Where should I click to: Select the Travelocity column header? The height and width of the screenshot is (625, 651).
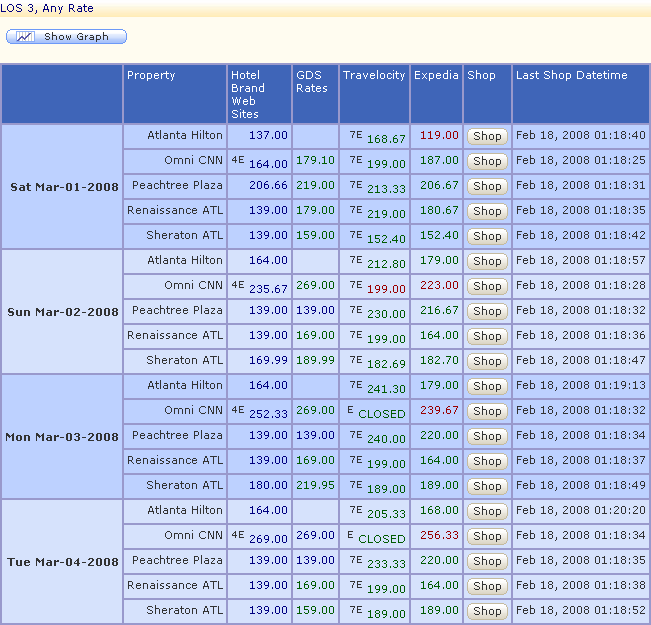[374, 75]
